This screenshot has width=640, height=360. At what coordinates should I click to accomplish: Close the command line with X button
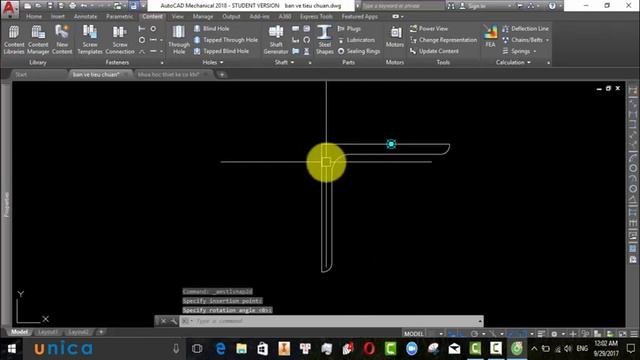163,321
